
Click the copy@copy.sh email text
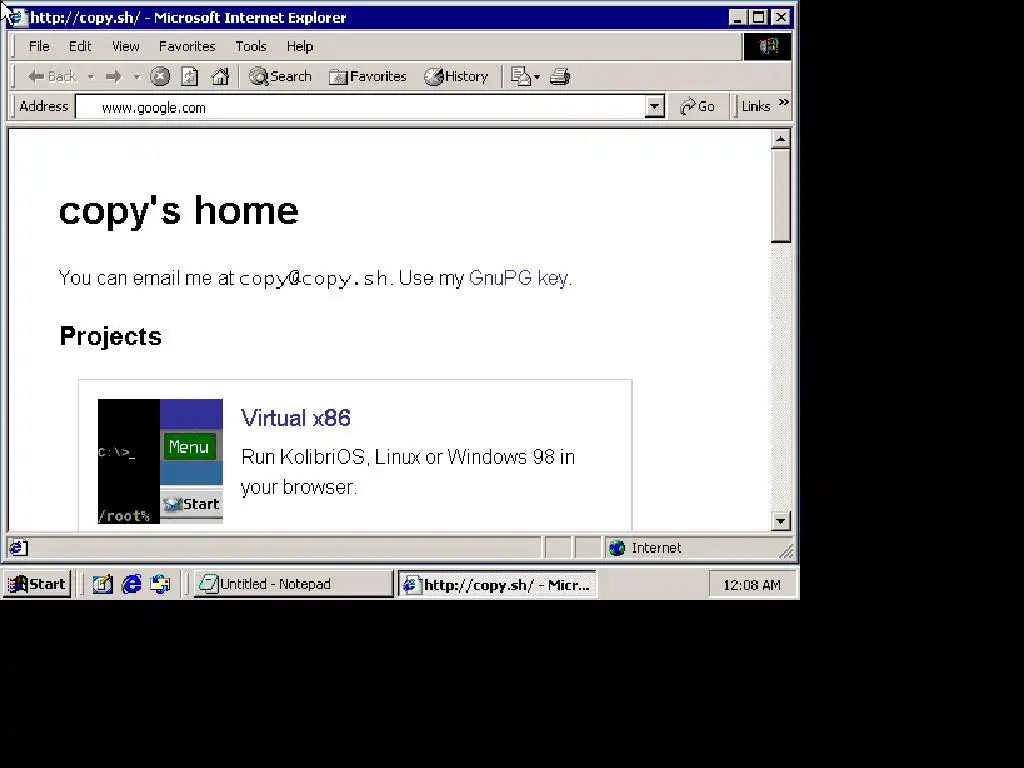[x=313, y=279]
